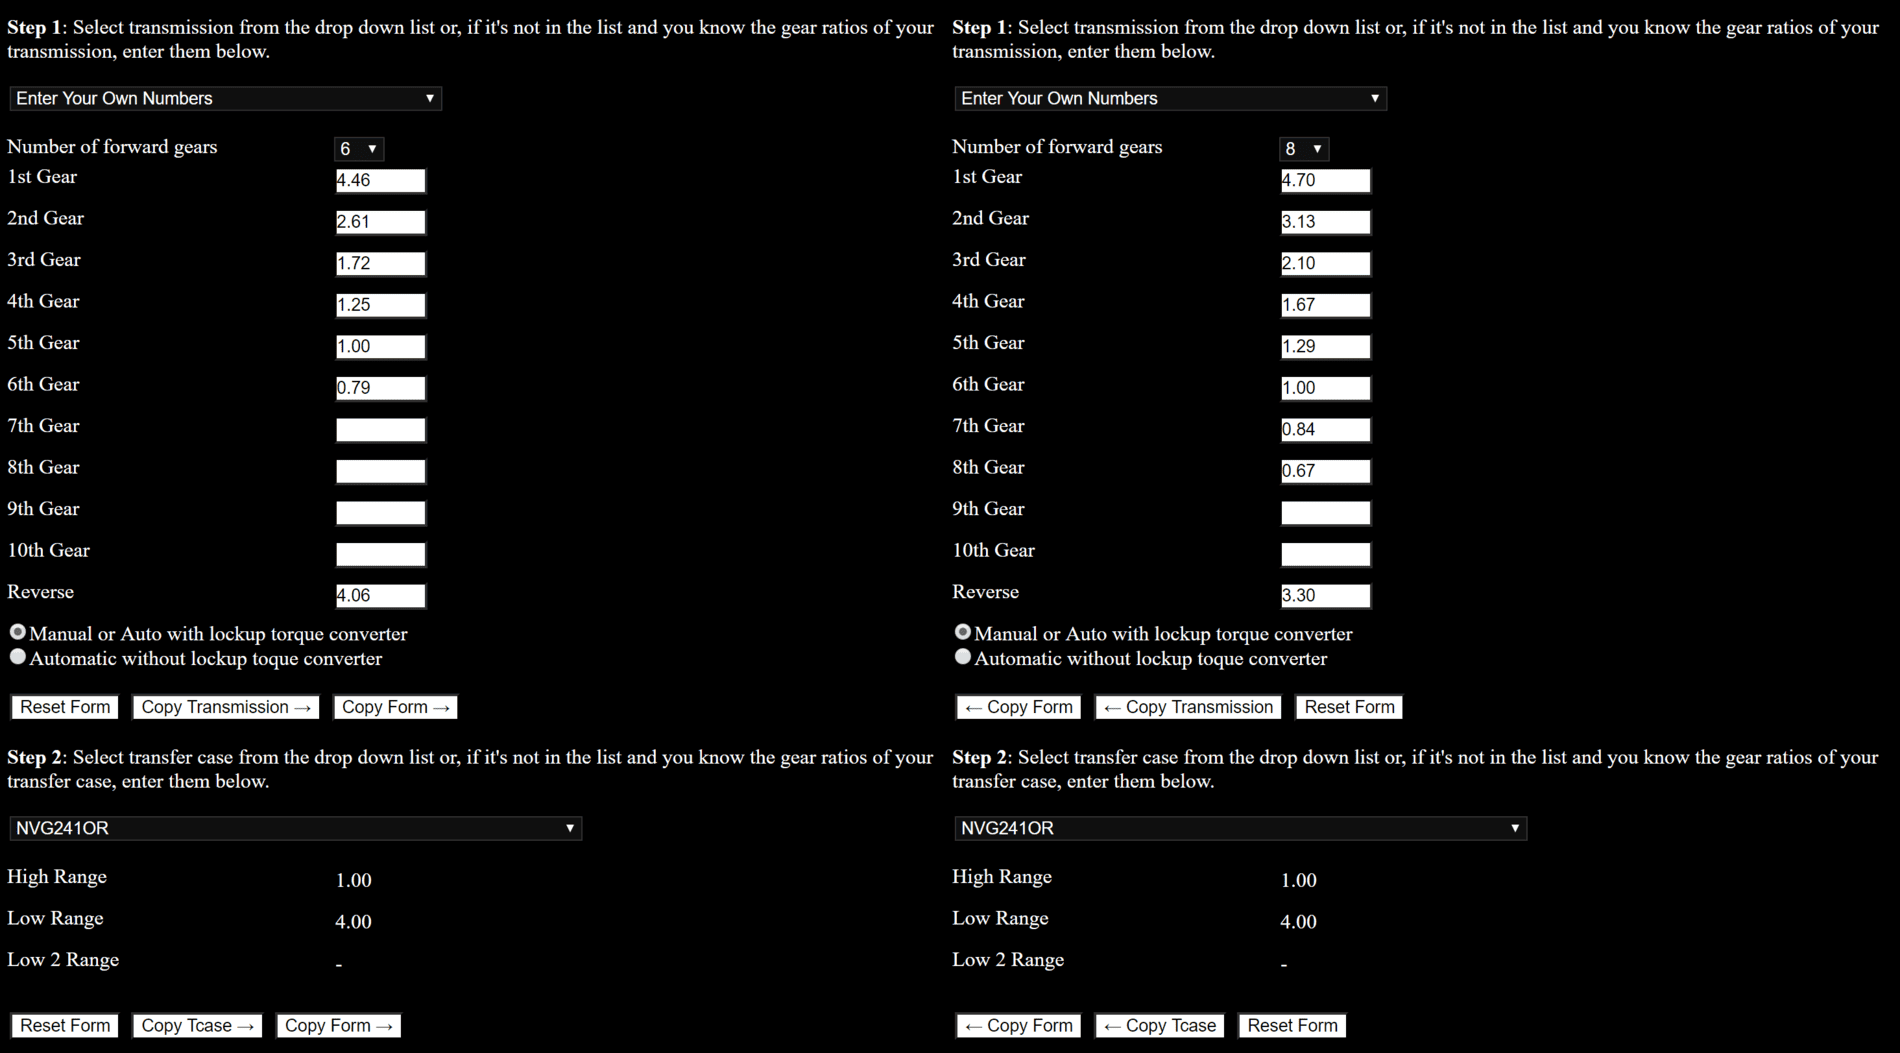Viewport: 1900px width, 1053px height.
Task: Click right Reverse field with 3.30
Action: 1325,595
